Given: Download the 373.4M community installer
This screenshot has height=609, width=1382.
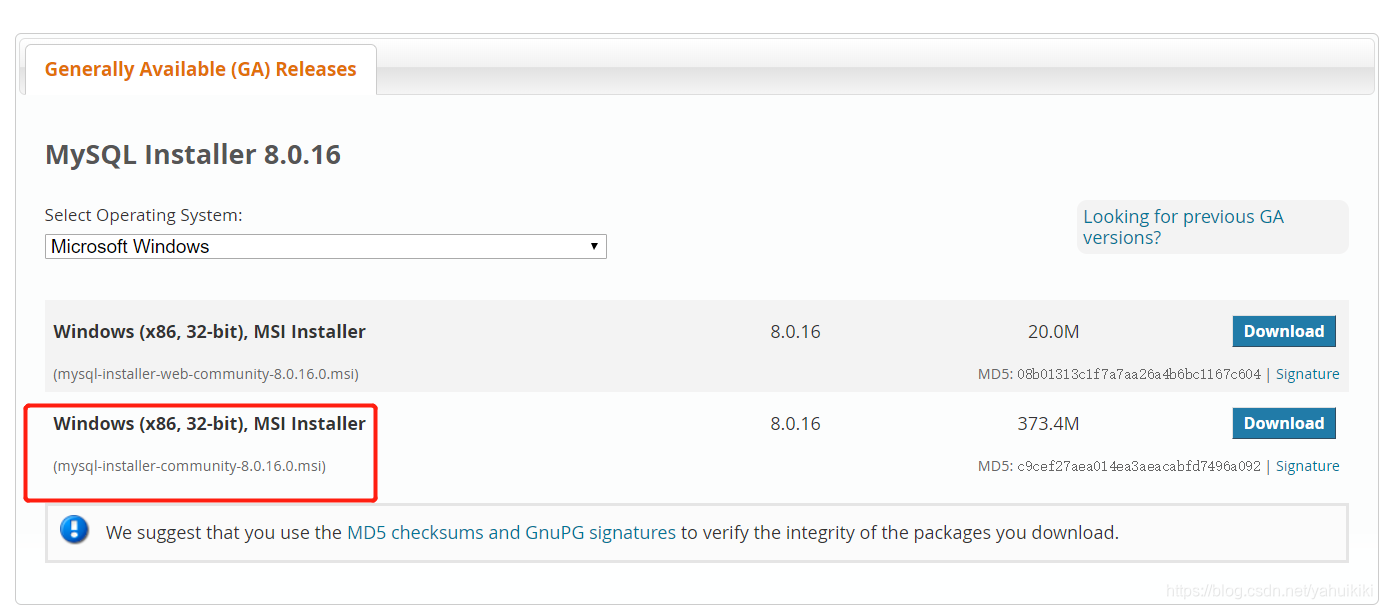Looking at the screenshot, I should pyautogui.click(x=1283, y=424).
